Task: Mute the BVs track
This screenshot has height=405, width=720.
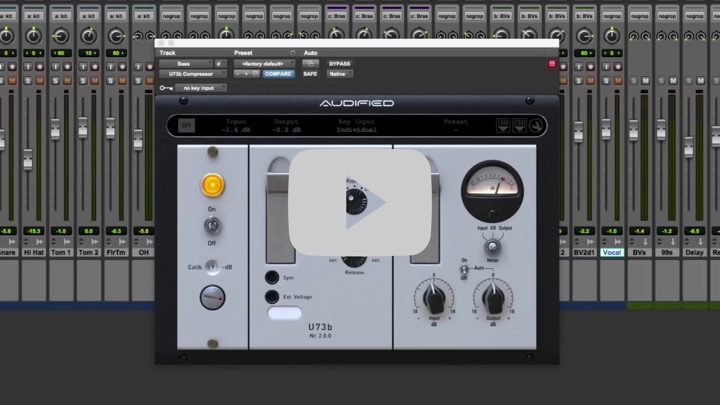Action: click(x=646, y=81)
